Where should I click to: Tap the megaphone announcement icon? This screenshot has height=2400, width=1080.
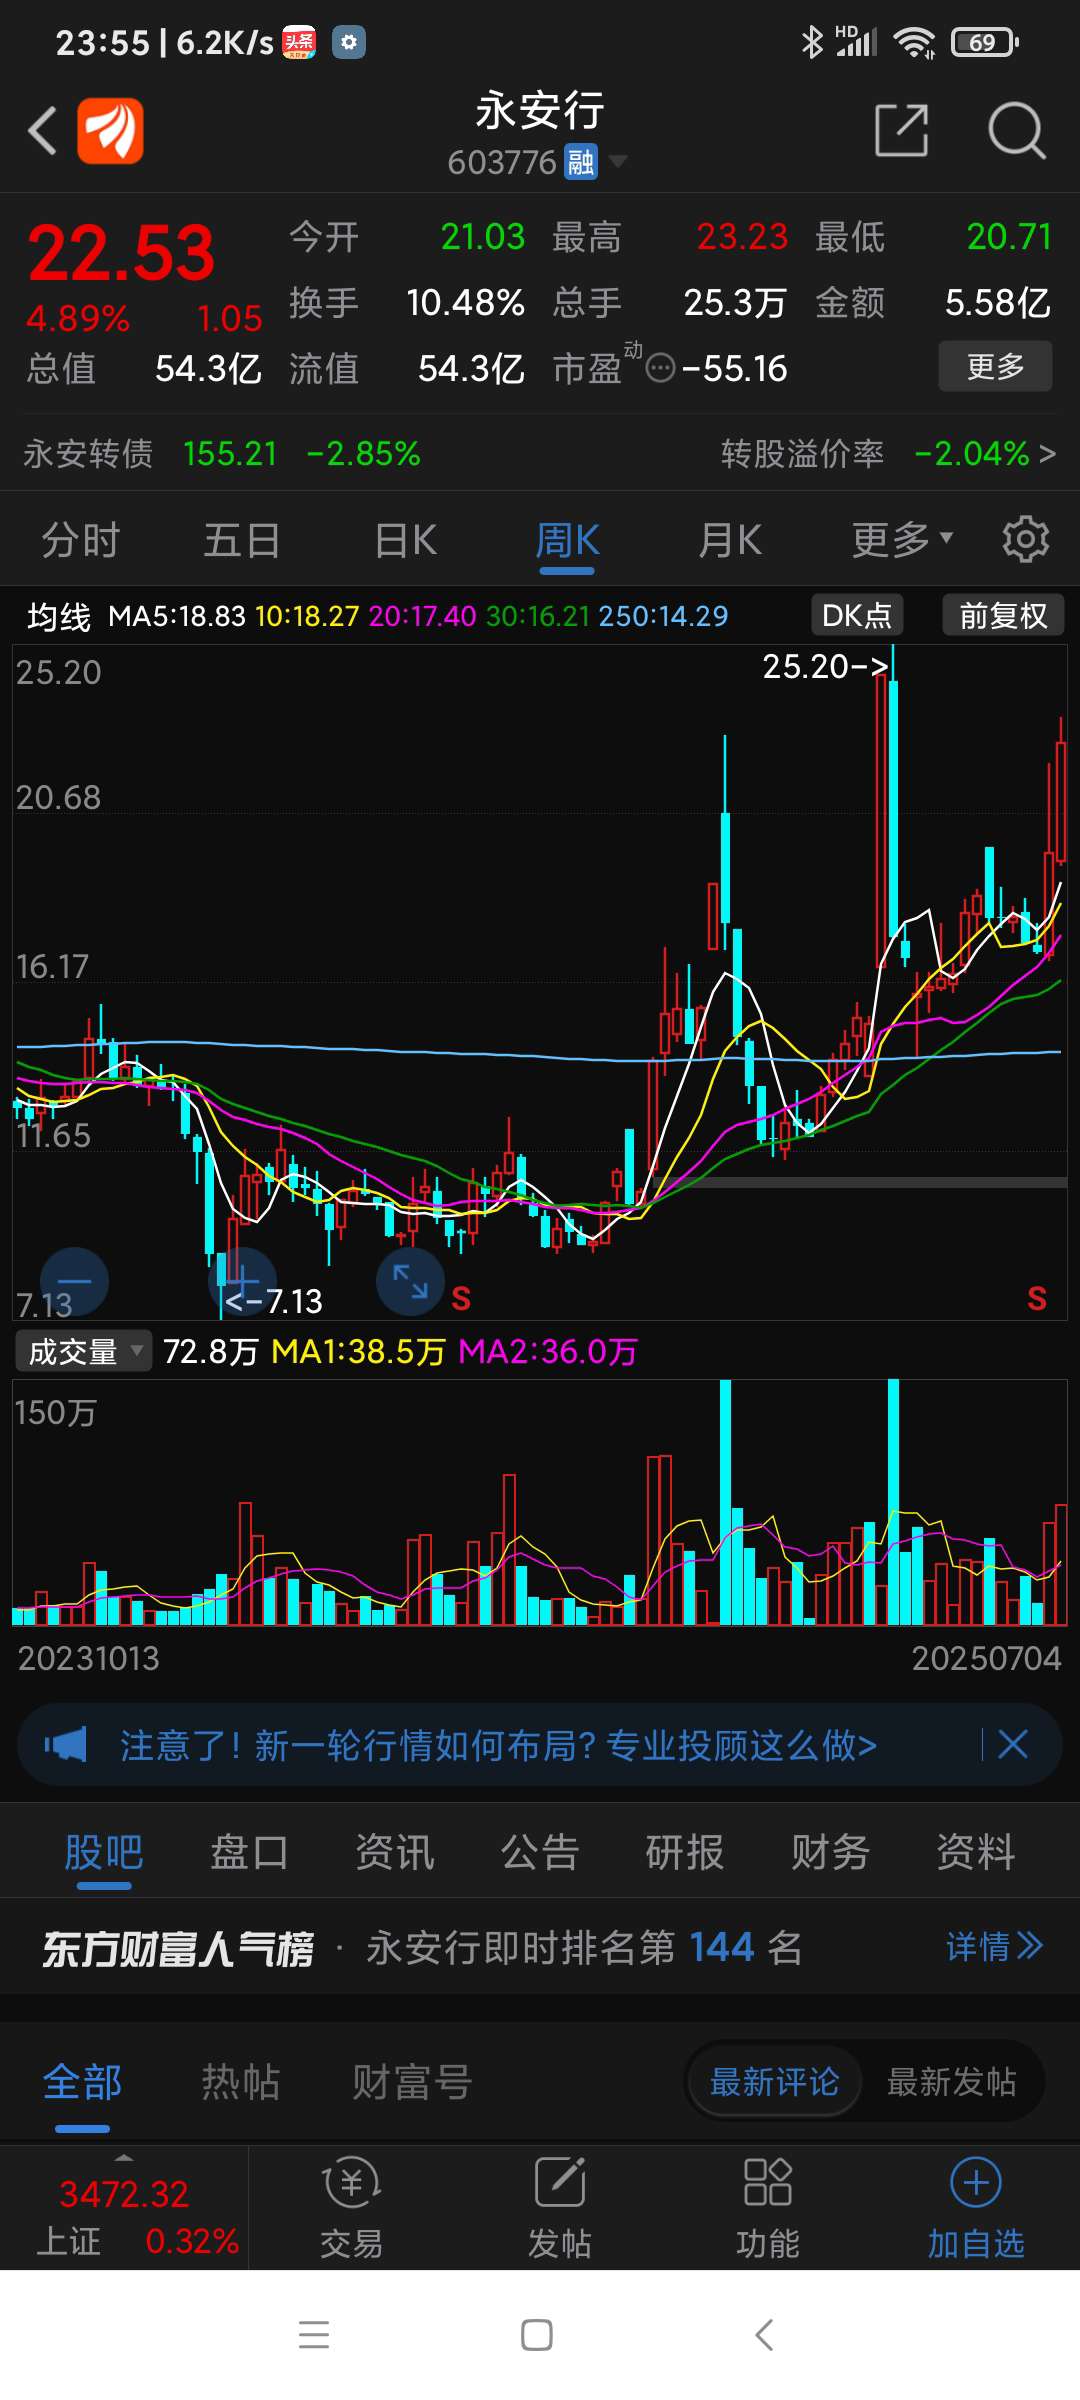[x=66, y=1745]
